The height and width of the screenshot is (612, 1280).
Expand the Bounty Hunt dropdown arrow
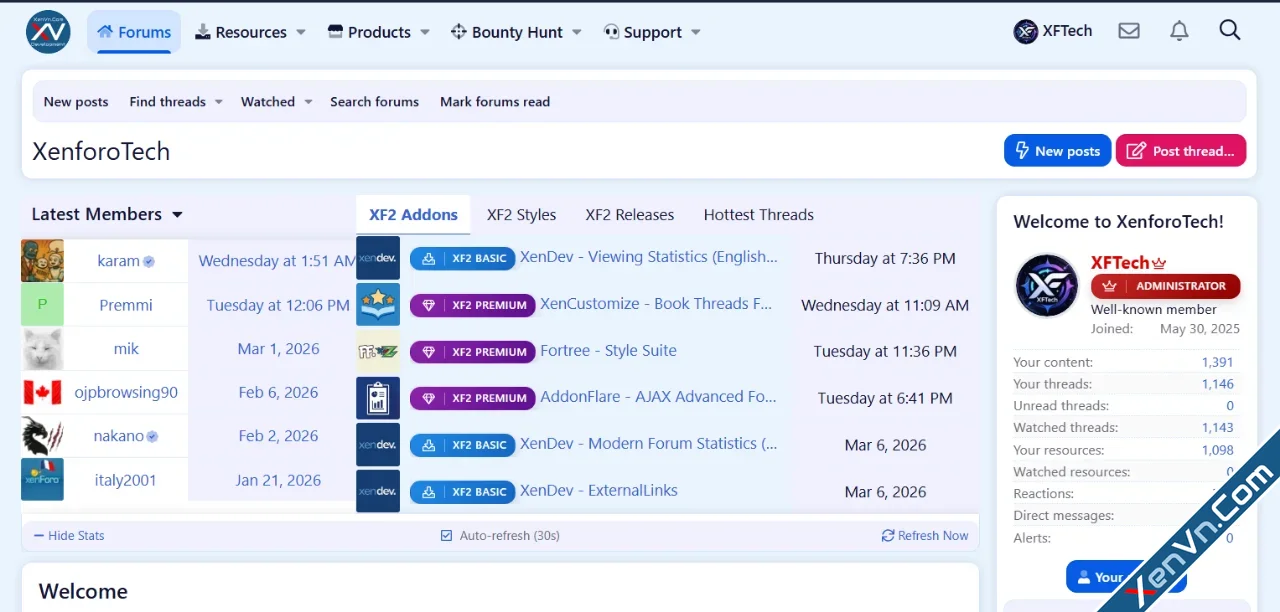click(577, 32)
